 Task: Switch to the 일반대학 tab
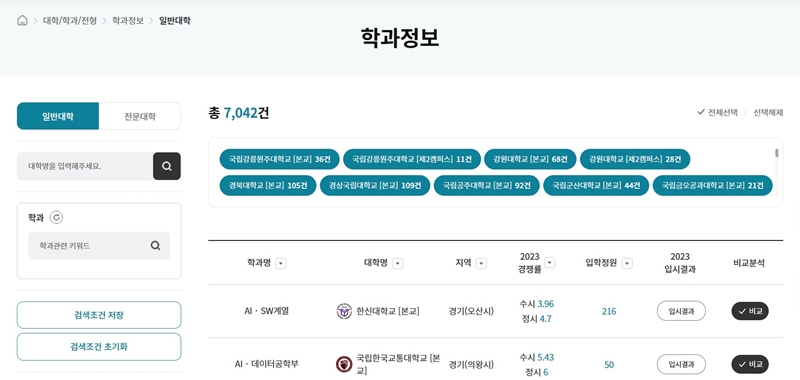58,116
